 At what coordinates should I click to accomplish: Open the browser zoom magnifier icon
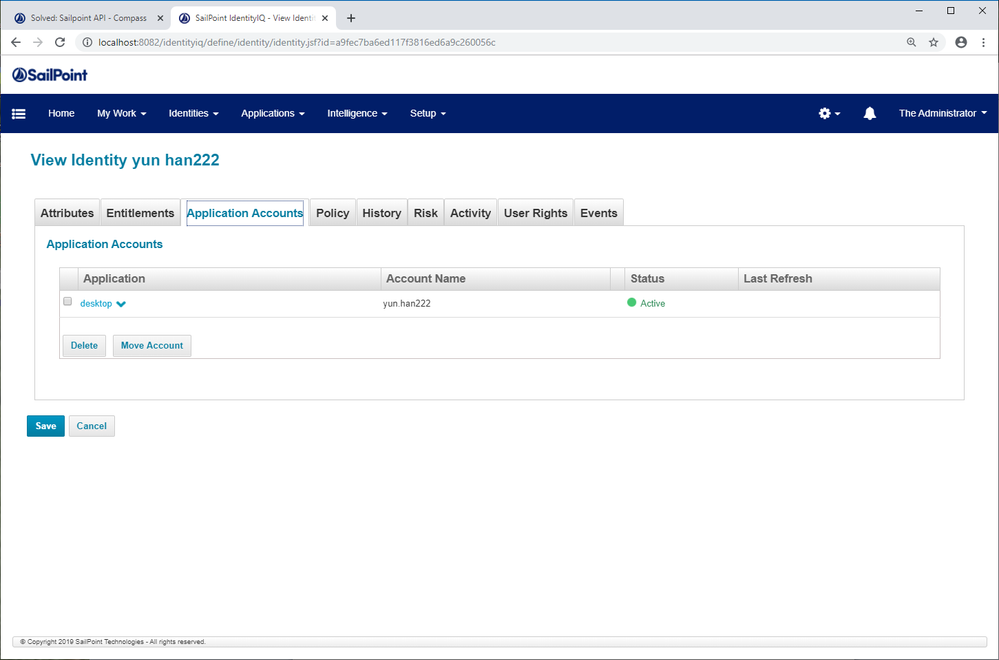(x=911, y=43)
